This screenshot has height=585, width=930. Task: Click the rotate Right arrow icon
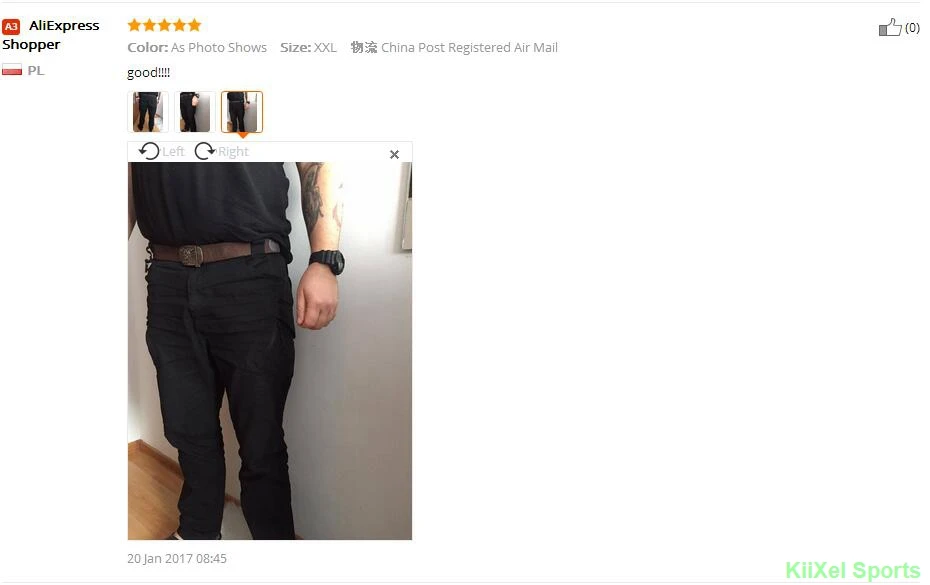205,151
